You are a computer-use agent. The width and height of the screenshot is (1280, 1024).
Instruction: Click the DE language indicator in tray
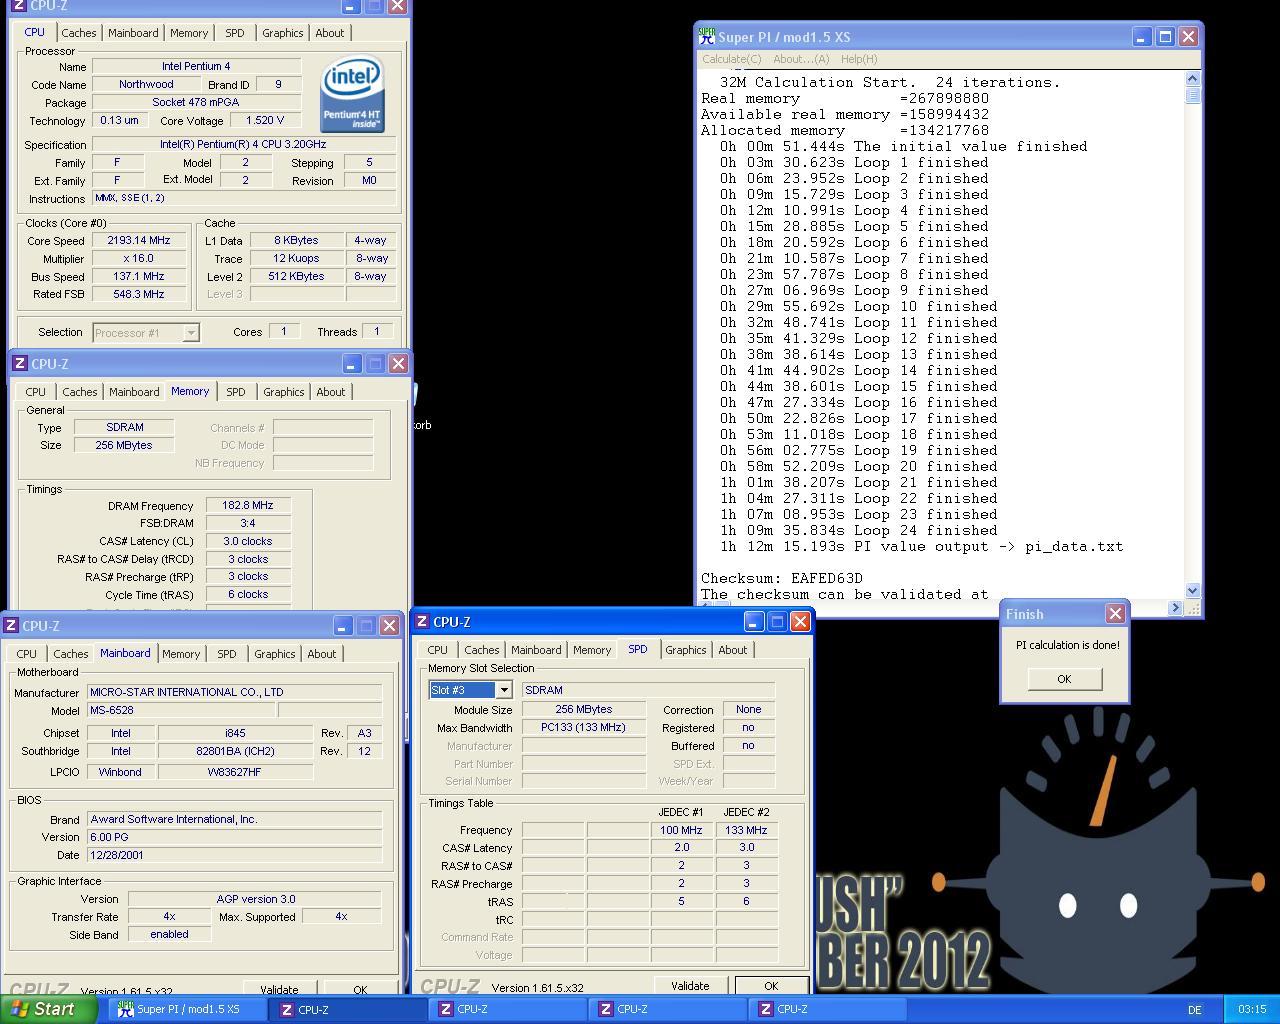pyautogui.click(x=1194, y=1010)
